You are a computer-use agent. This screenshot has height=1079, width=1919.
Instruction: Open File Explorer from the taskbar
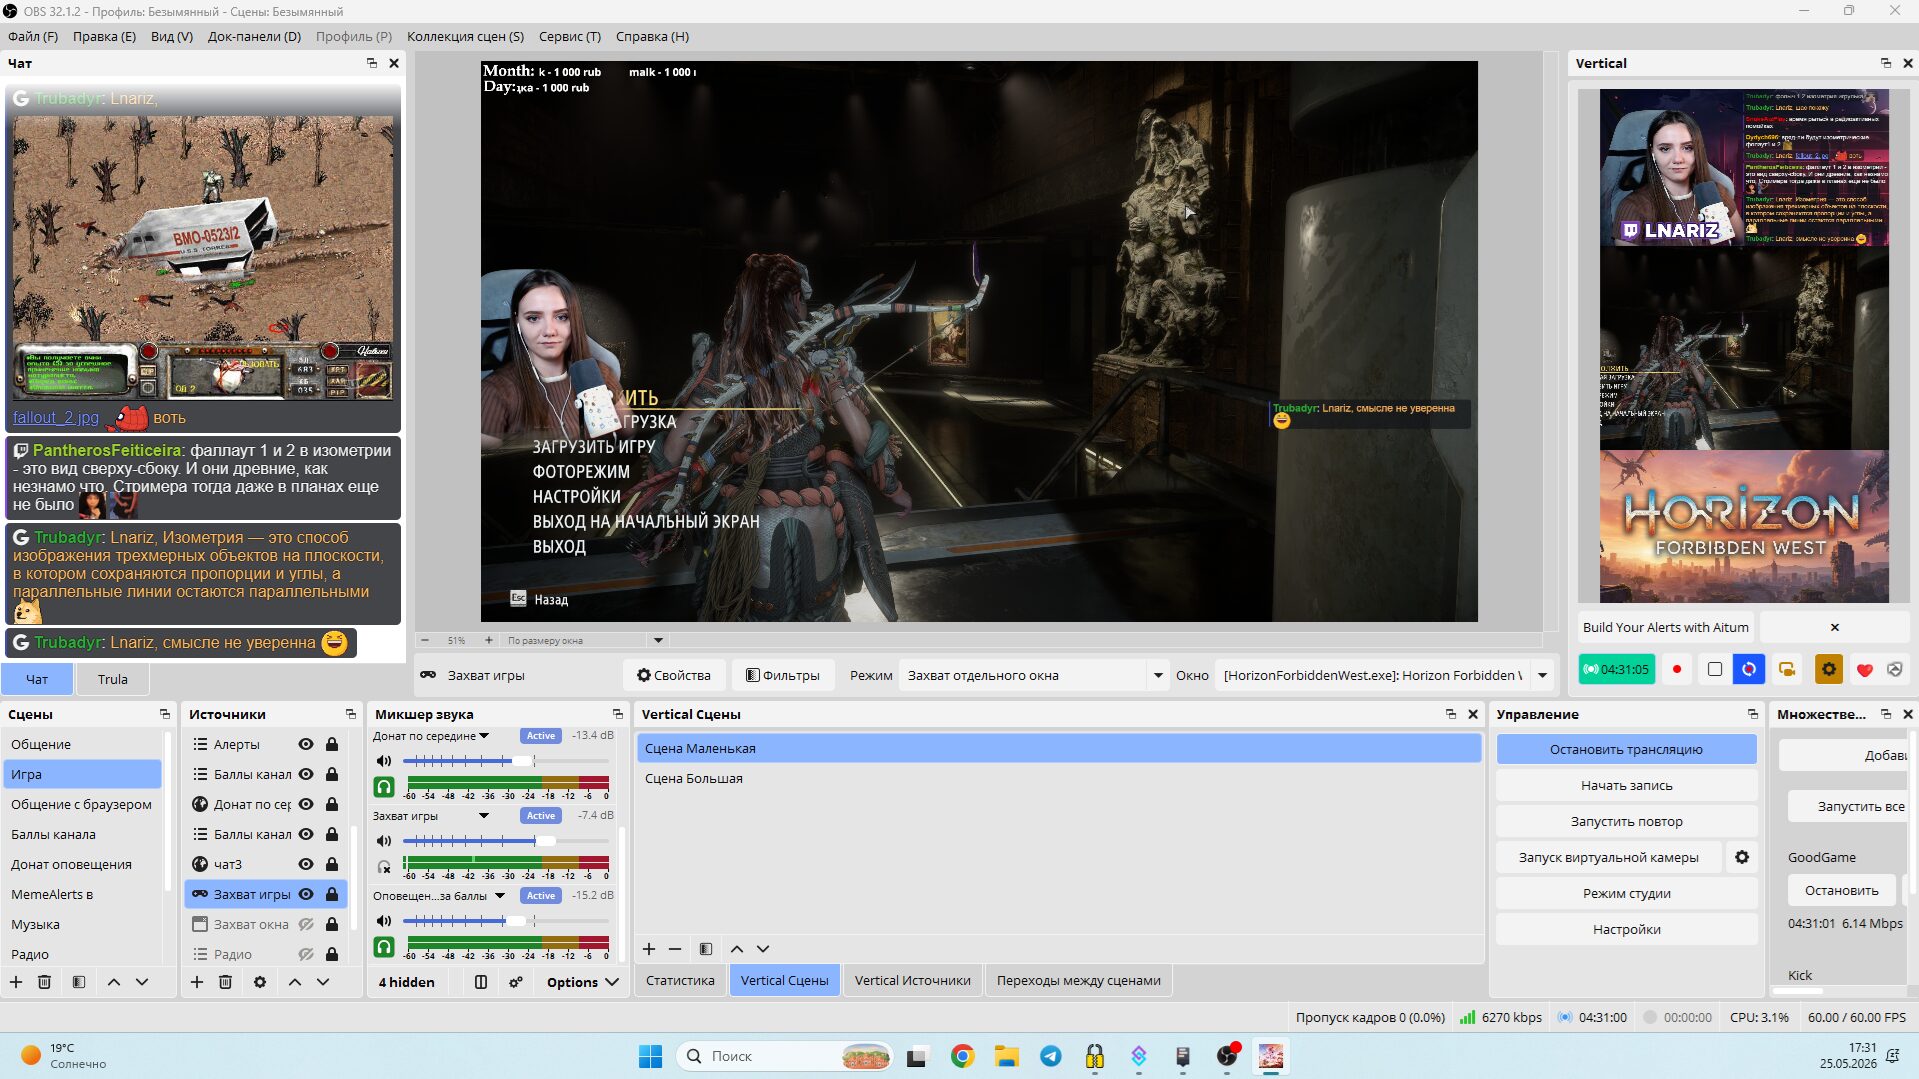pyautogui.click(x=1007, y=1056)
